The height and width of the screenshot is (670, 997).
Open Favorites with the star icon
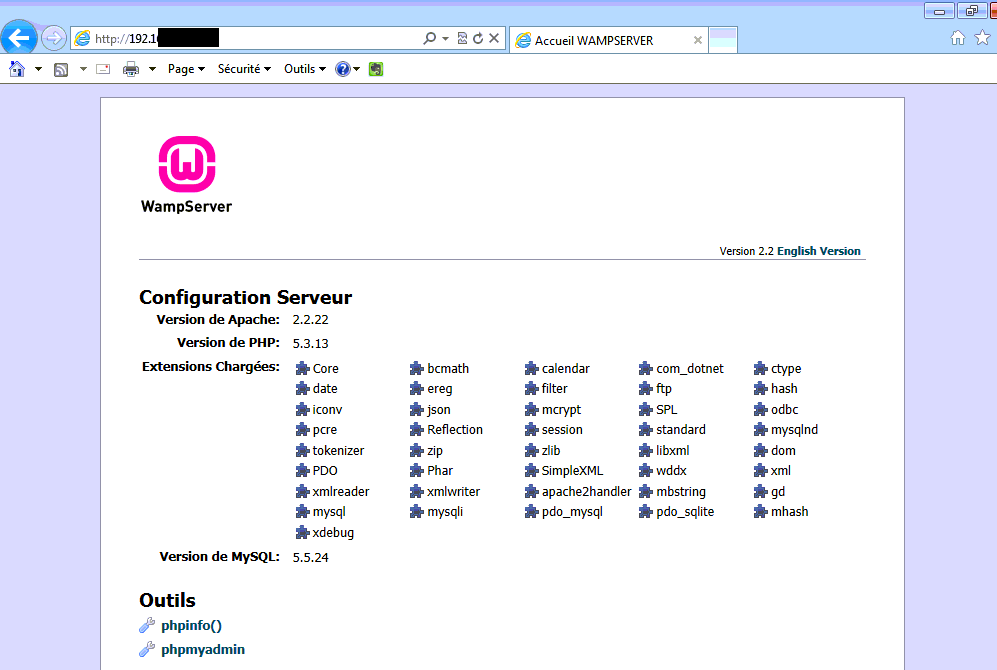click(x=983, y=38)
